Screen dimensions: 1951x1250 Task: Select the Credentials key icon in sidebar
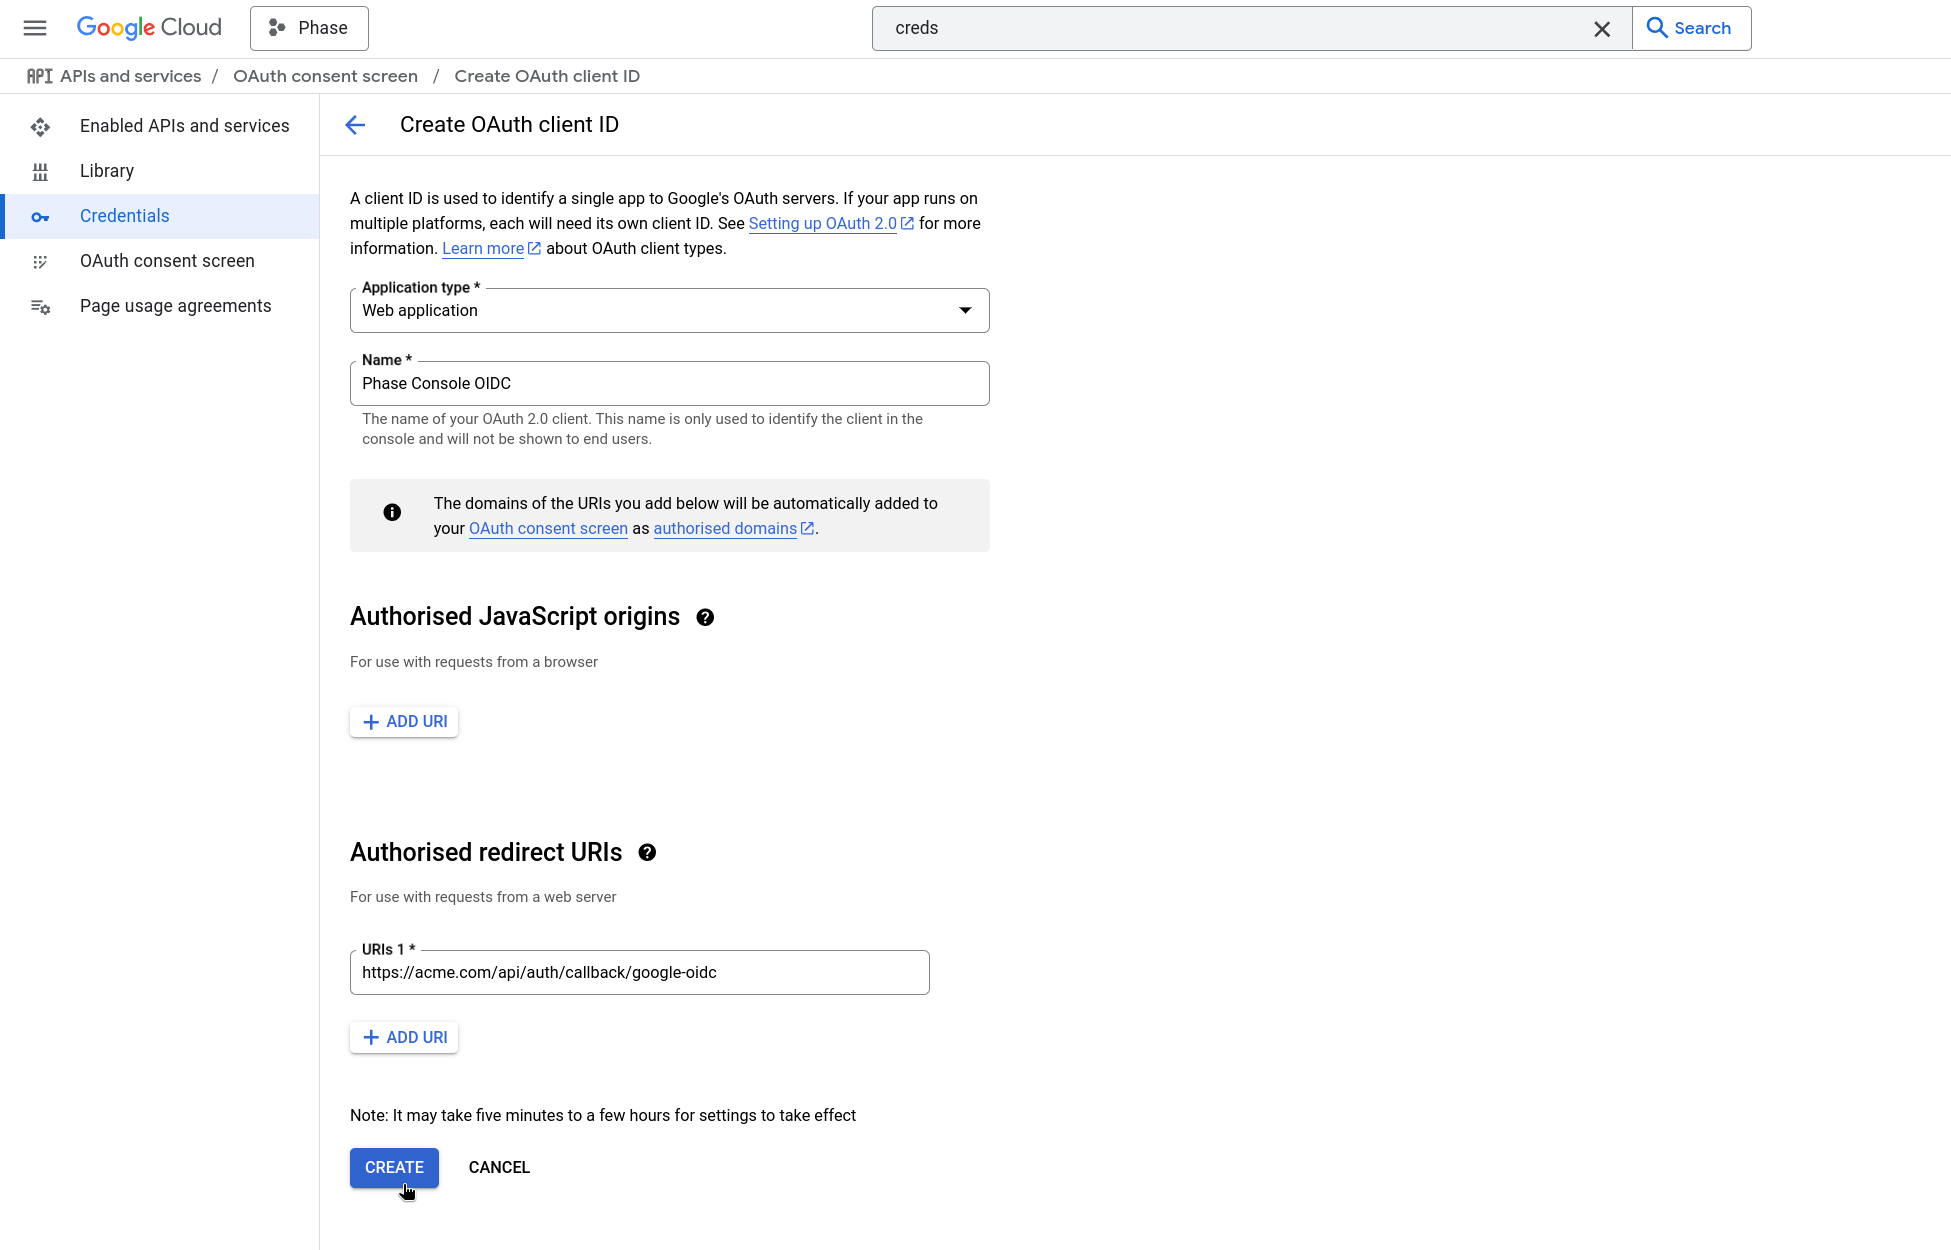[x=40, y=216]
